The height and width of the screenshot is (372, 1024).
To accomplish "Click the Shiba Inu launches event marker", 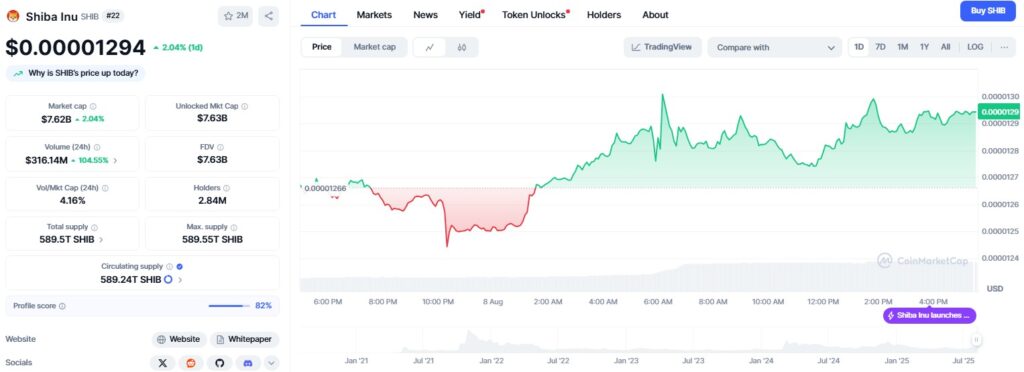I will click(x=930, y=316).
